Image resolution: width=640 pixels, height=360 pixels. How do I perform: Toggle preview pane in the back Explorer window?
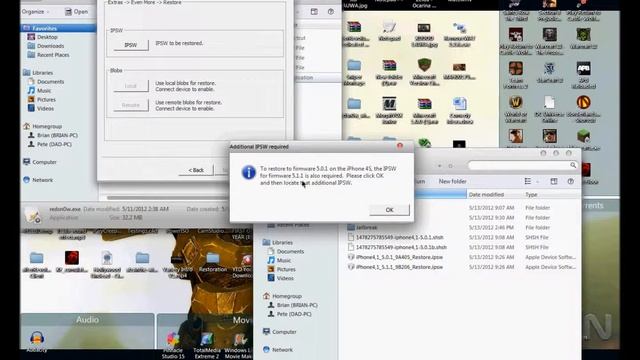coord(314,12)
